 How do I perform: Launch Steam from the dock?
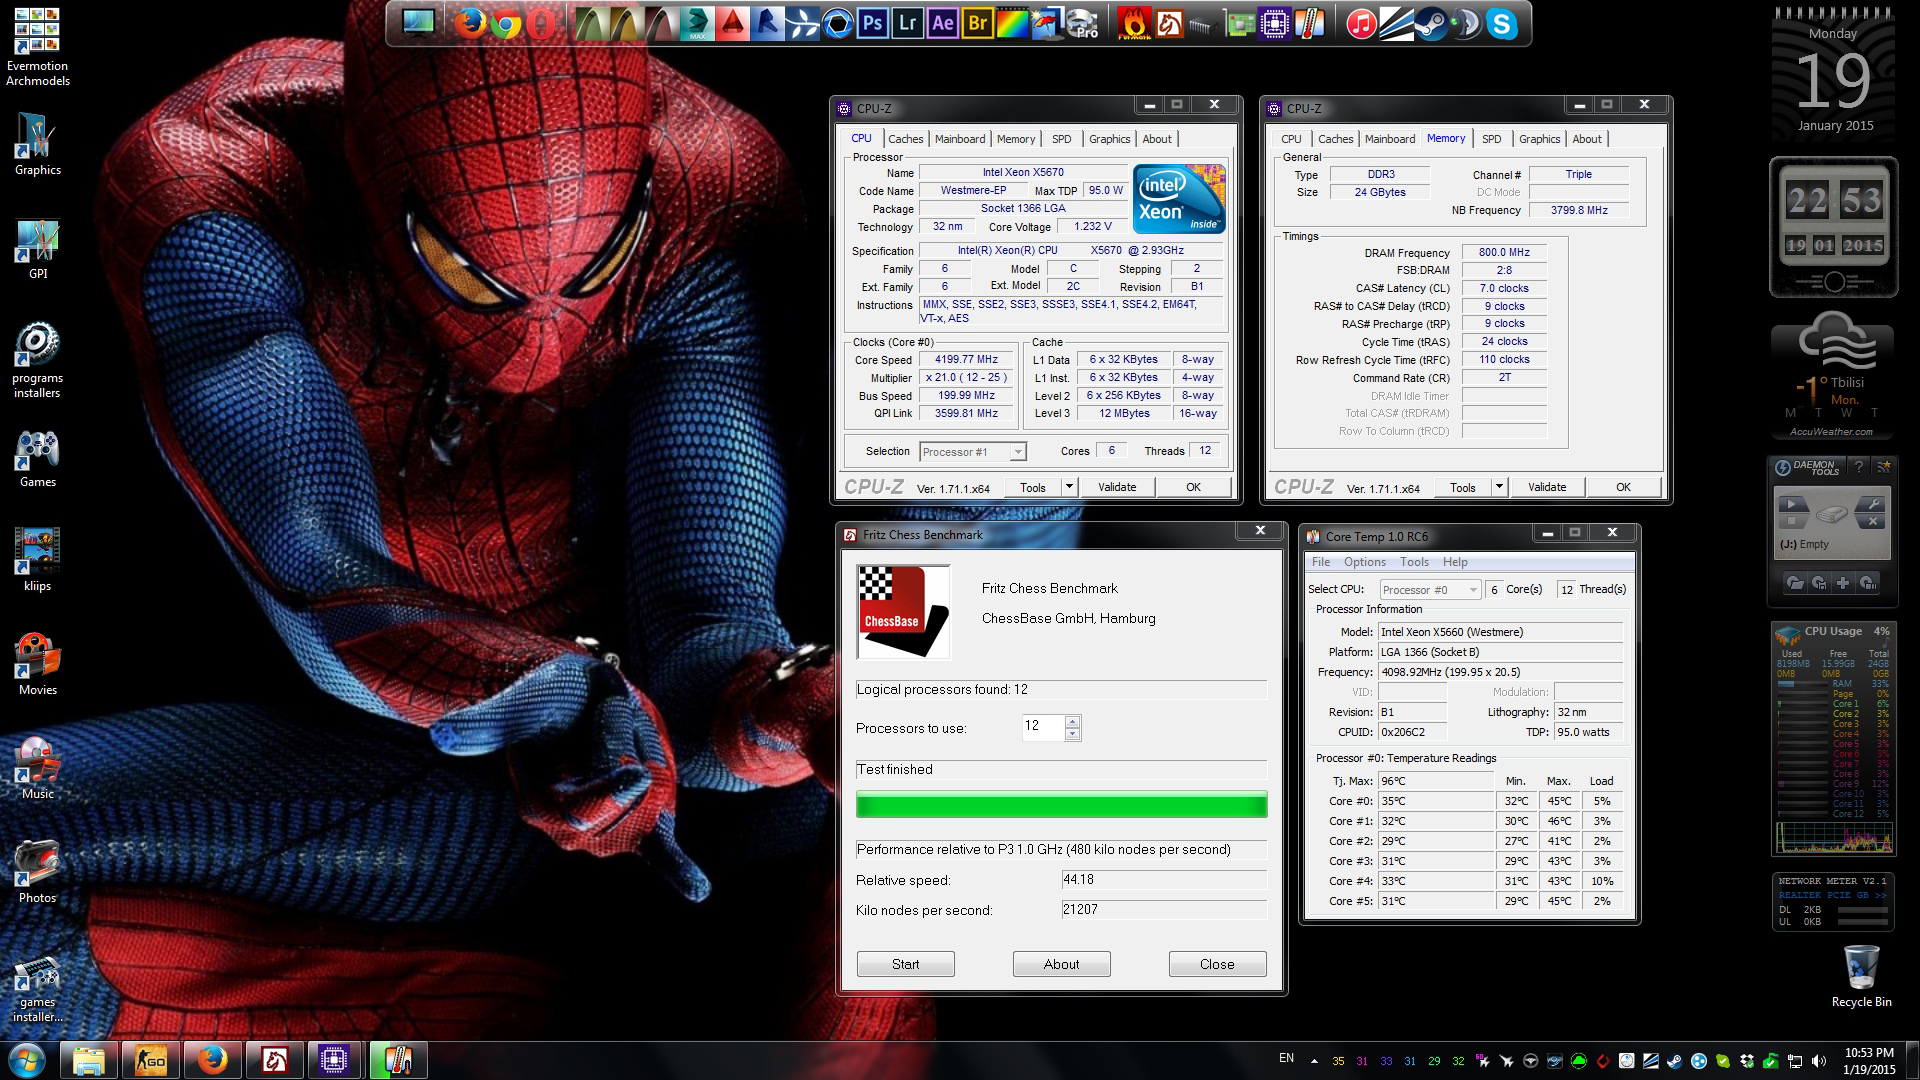click(x=1431, y=23)
